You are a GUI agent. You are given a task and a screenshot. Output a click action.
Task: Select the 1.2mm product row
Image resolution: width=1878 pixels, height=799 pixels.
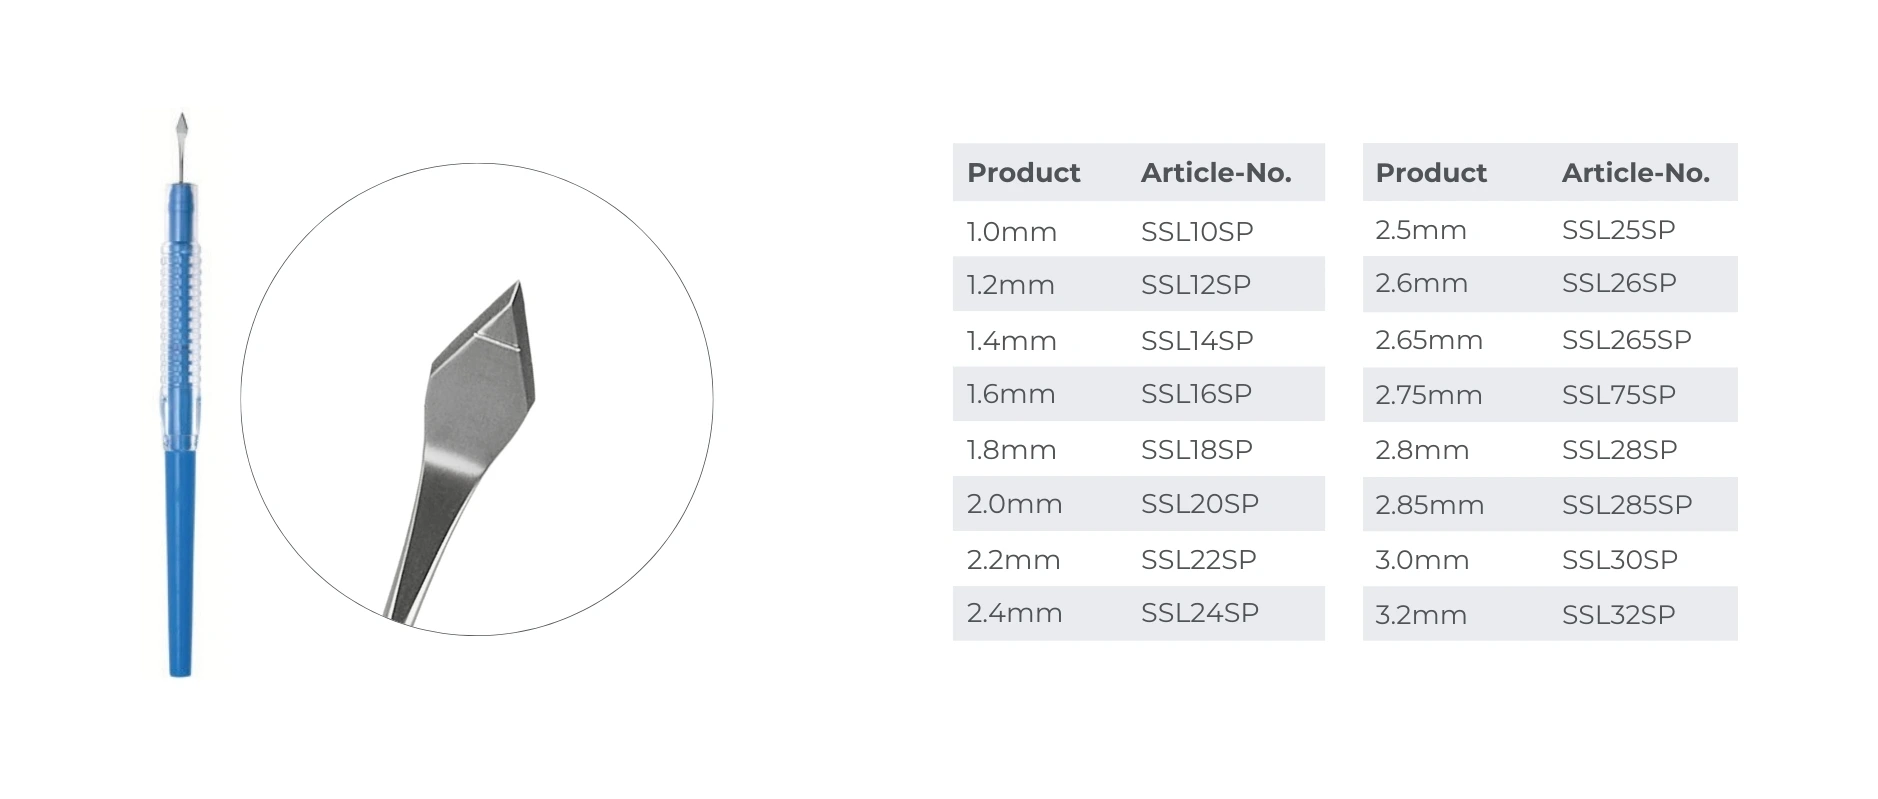pyautogui.click(x=1138, y=284)
